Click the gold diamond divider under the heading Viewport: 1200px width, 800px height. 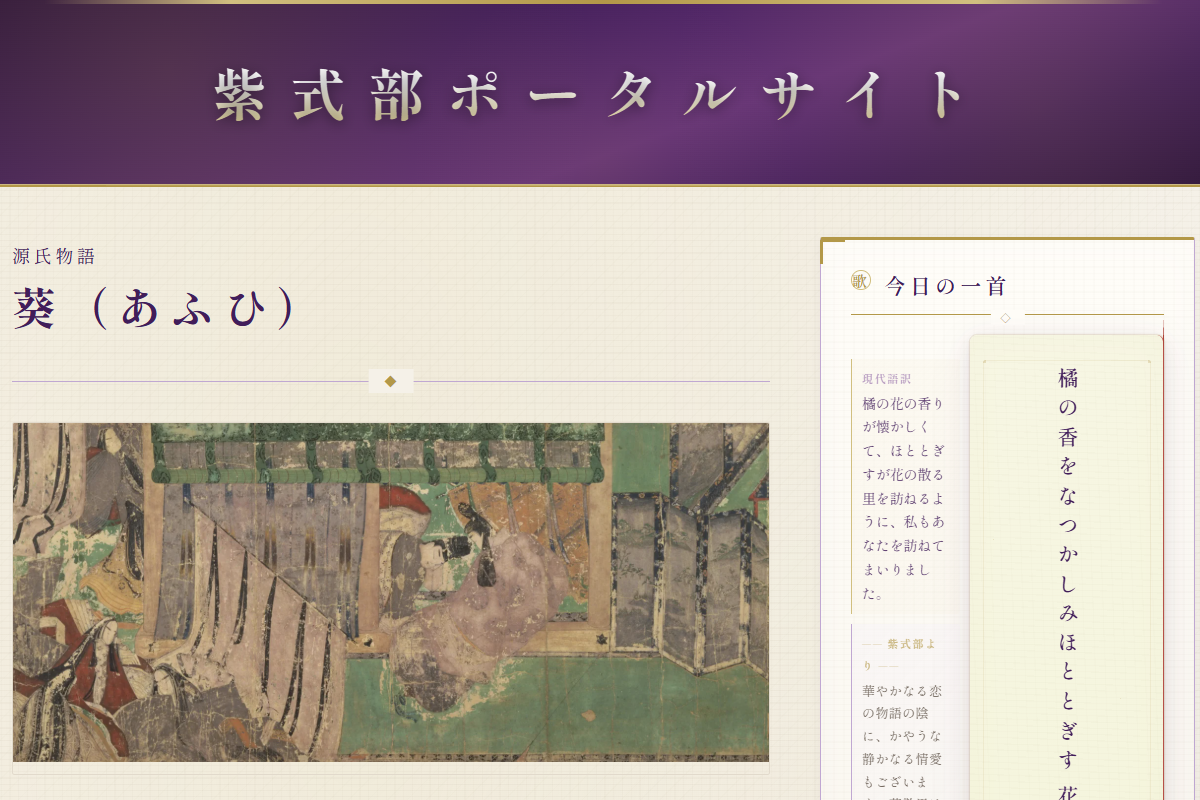point(390,381)
